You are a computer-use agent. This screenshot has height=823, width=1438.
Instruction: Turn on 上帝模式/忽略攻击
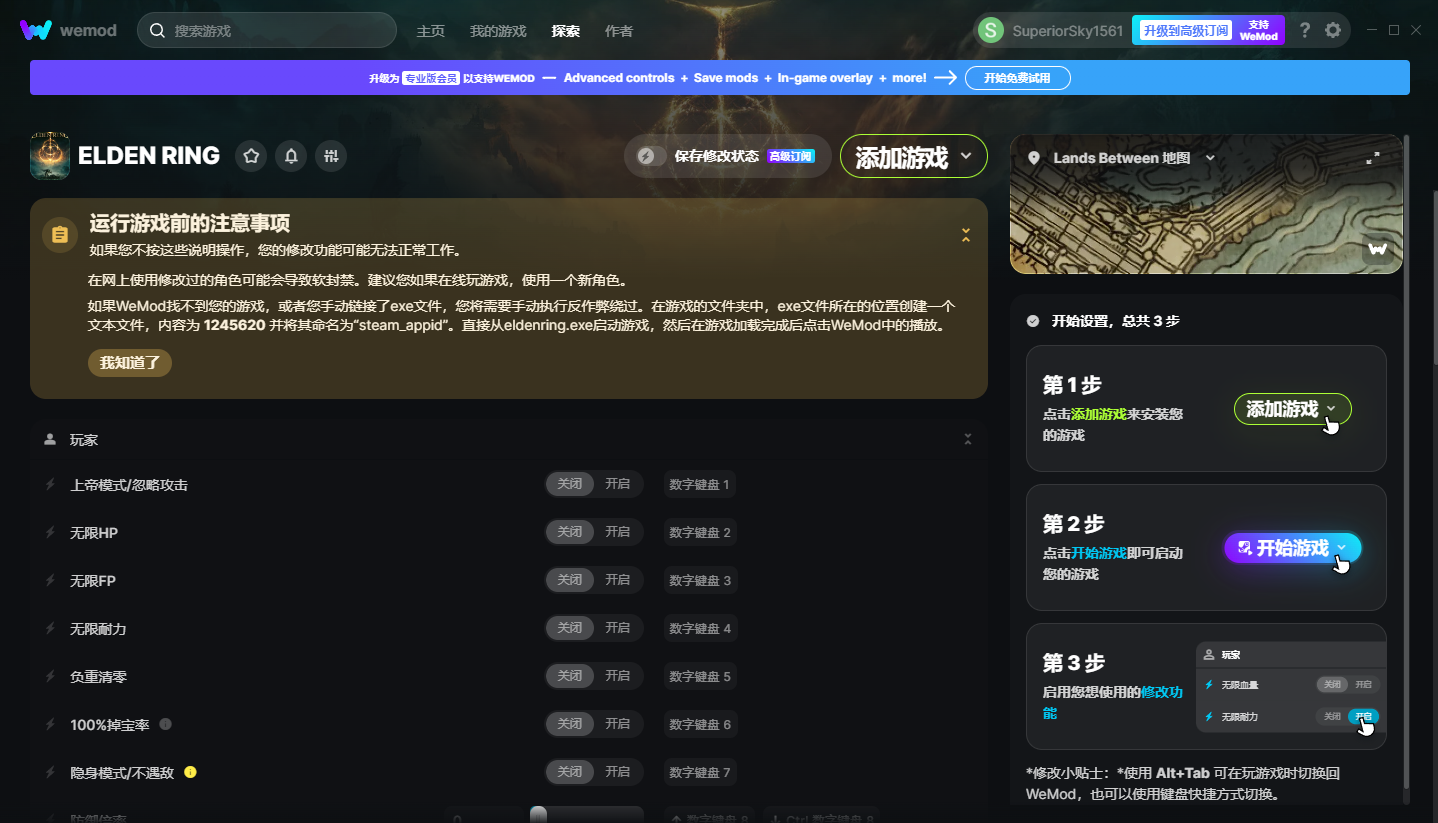coord(617,483)
